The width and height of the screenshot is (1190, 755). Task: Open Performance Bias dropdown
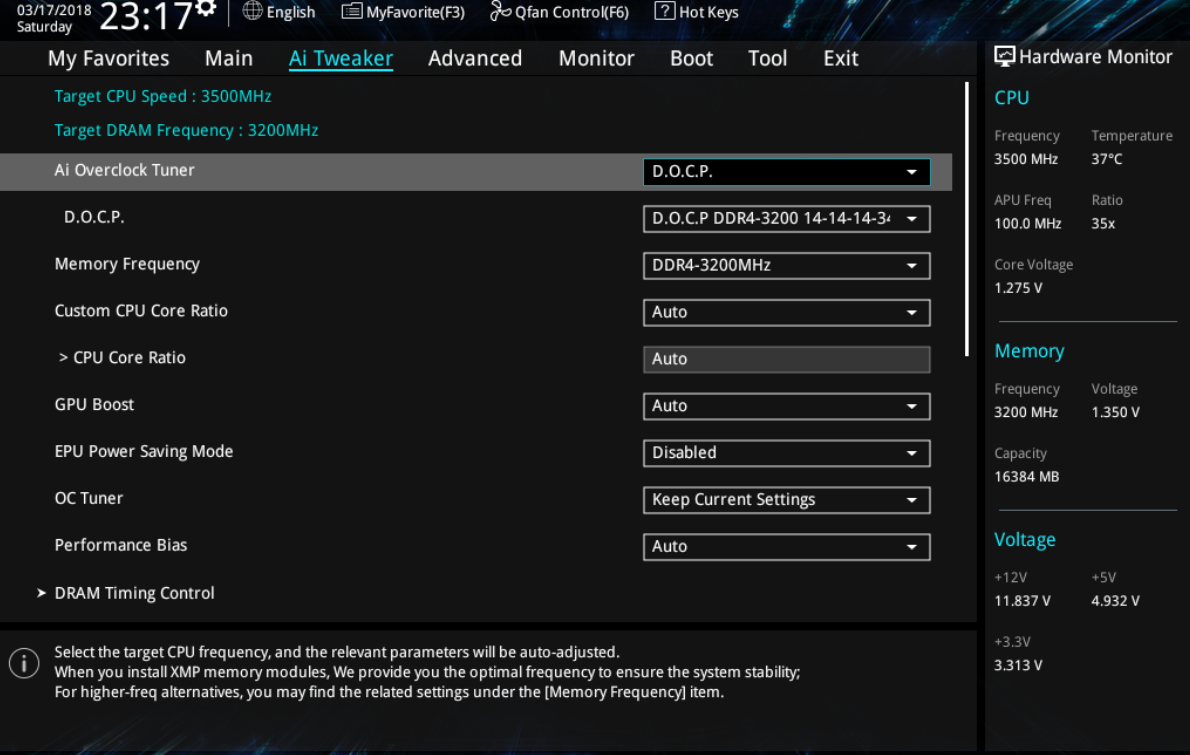pos(786,547)
